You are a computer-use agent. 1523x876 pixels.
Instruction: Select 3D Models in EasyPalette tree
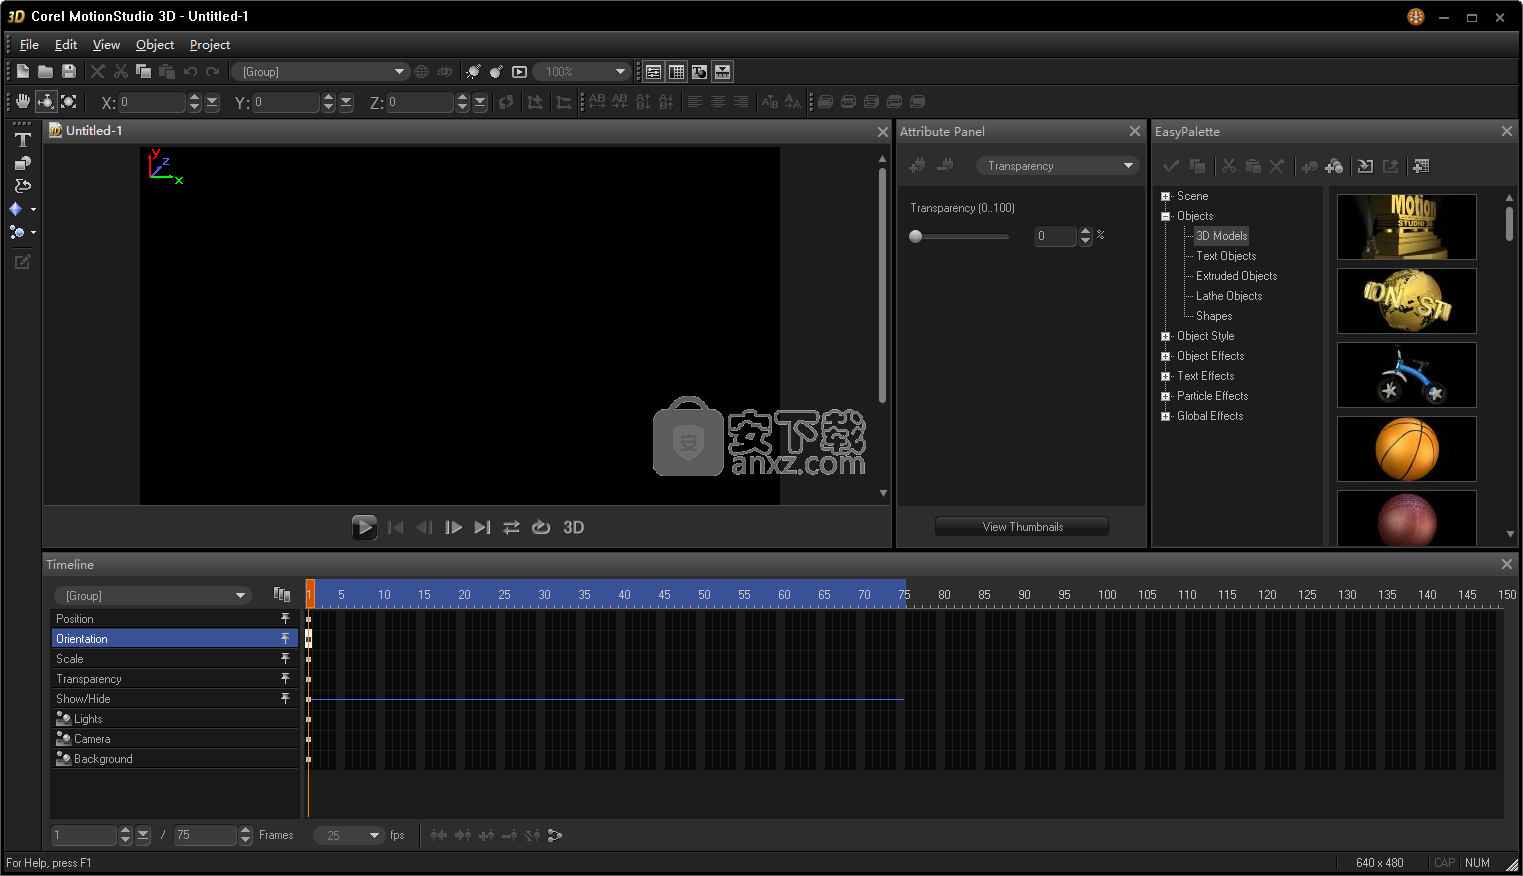point(1221,236)
